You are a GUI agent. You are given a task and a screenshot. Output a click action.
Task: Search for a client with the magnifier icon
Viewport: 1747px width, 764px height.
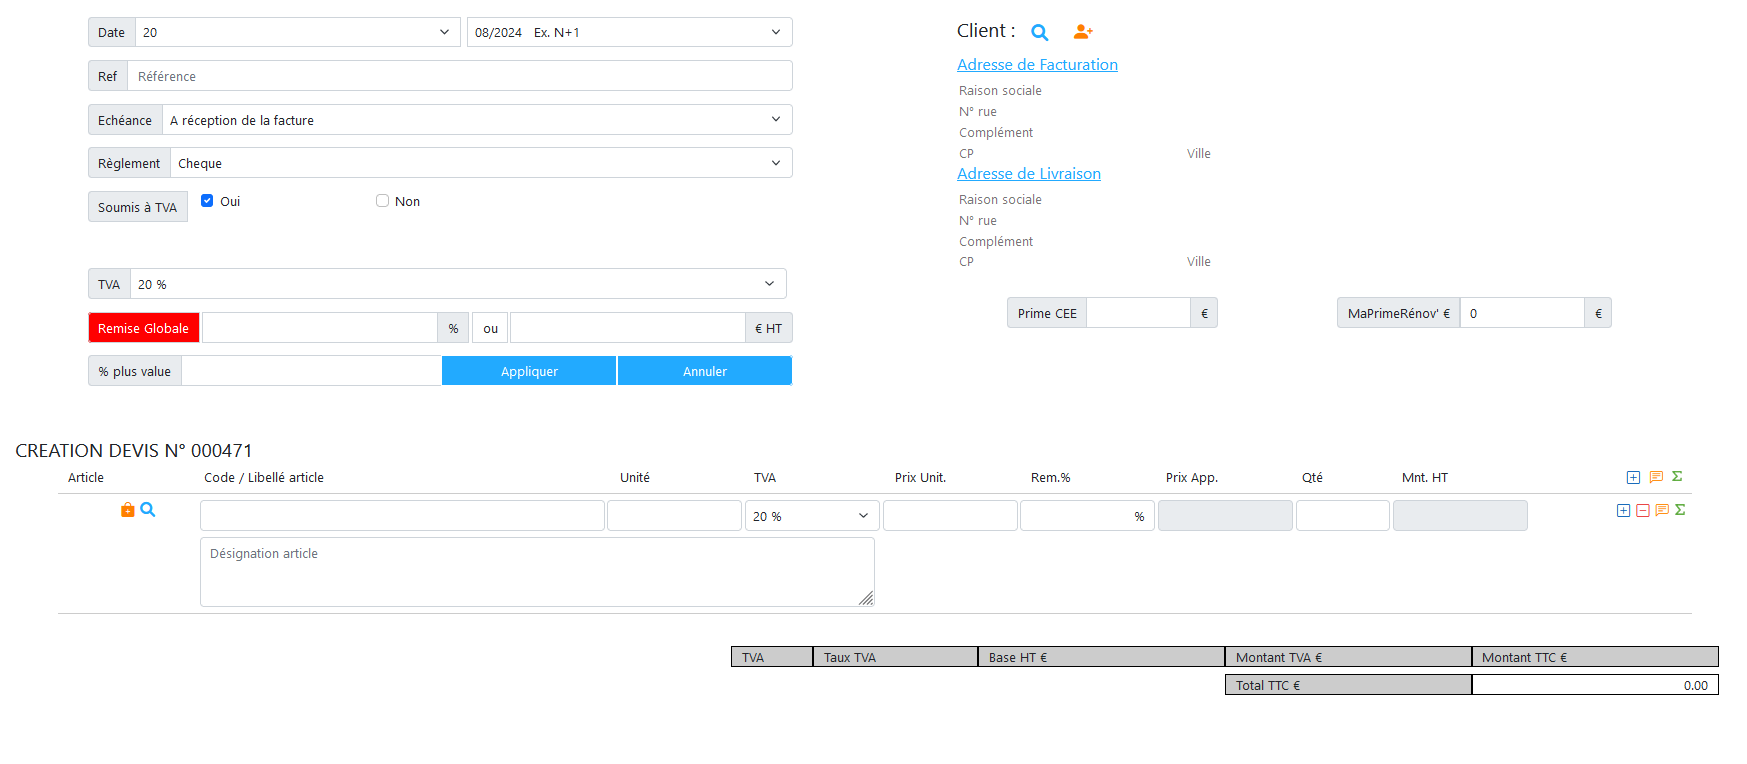[1040, 32]
